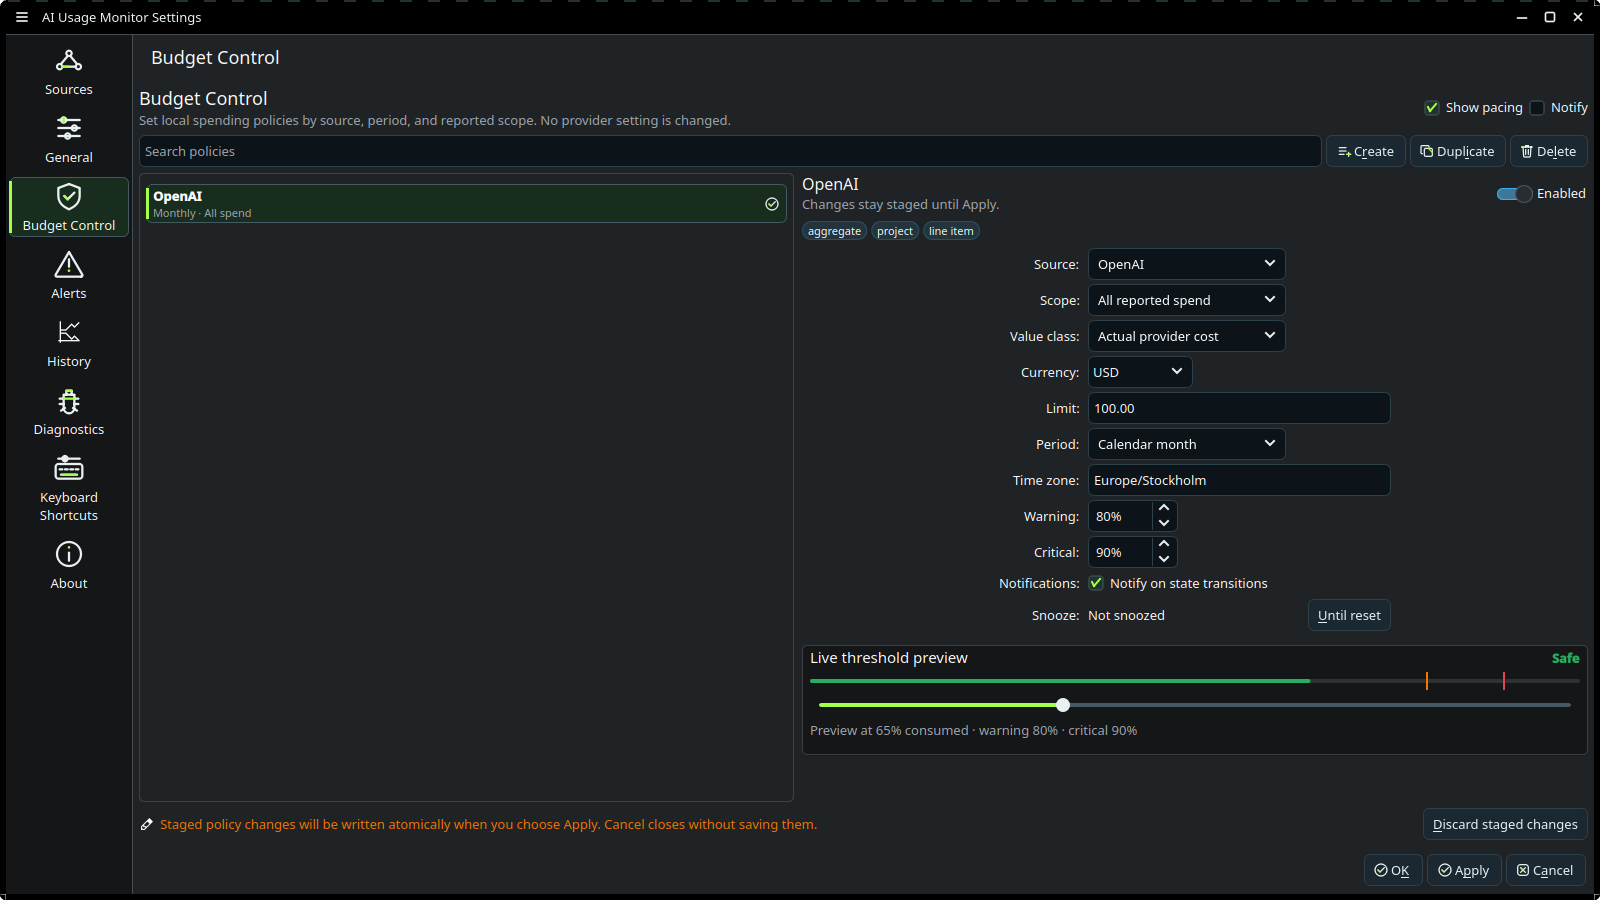Screen dimensions: 1600x900
Task: Open the Source dropdown showing OpenAI
Action: click(x=1186, y=264)
